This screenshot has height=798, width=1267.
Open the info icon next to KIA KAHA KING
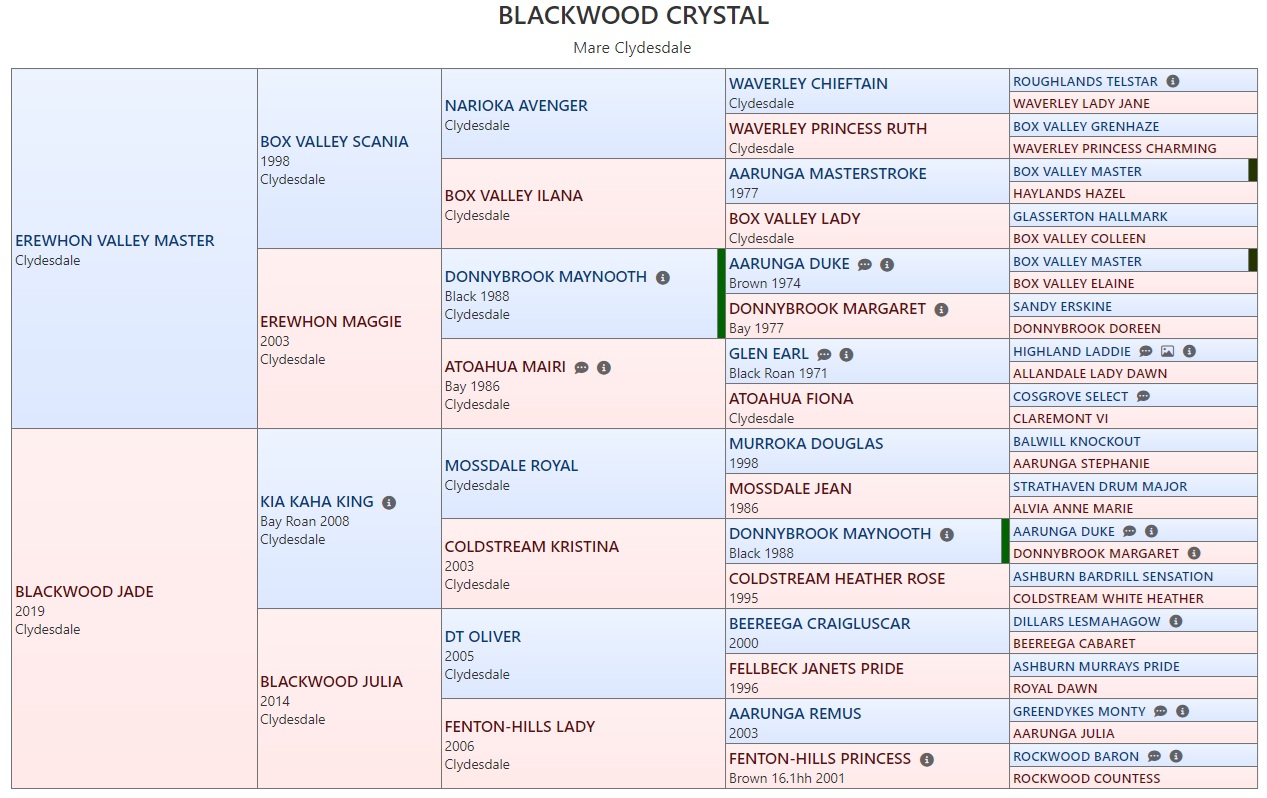point(389,503)
